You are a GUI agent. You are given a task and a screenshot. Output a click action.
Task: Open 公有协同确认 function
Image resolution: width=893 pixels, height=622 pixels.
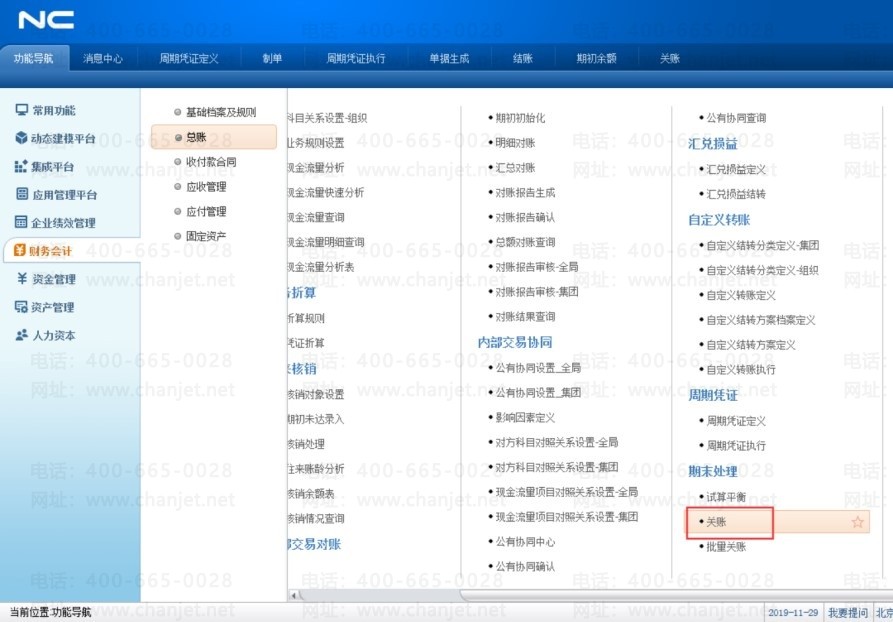click(x=525, y=566)
